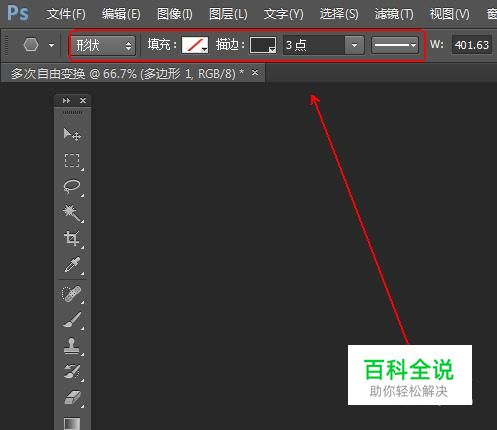The image size is (497, 430).
Task: Open the 选择(S) menu
Action: (x=339, y=14)
